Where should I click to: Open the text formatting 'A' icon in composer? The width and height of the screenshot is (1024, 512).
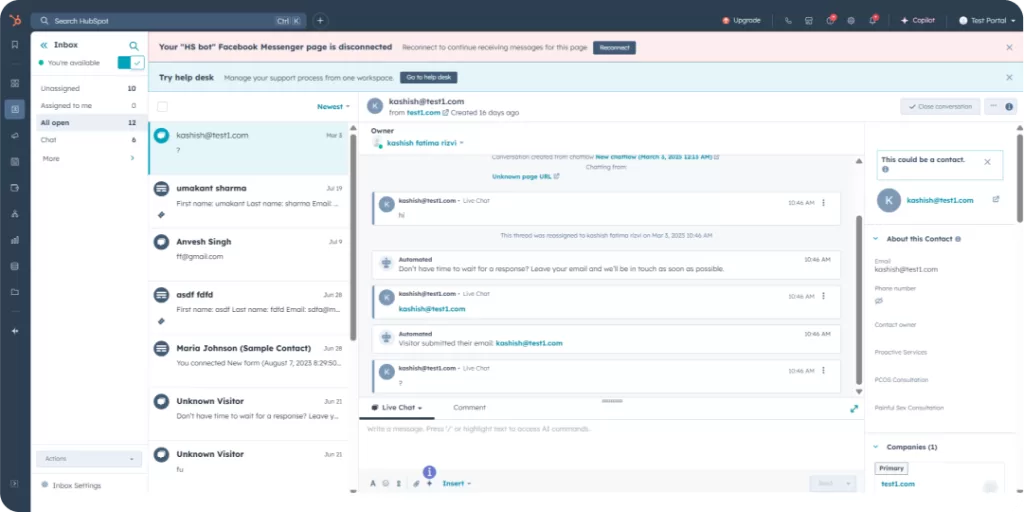click(x=373, y=483)
